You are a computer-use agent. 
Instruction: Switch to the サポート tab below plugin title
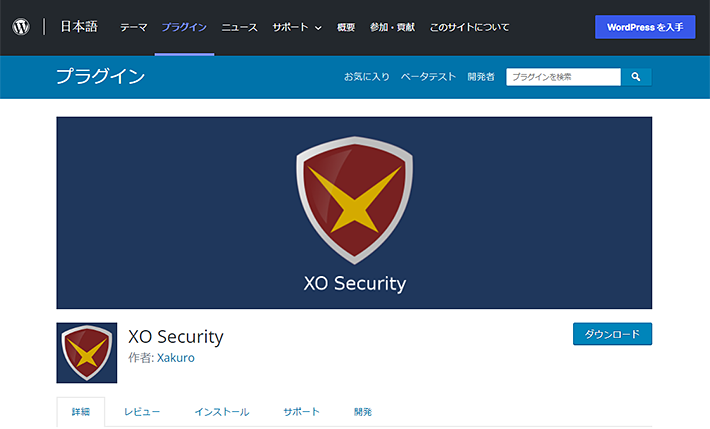[302, 412]
